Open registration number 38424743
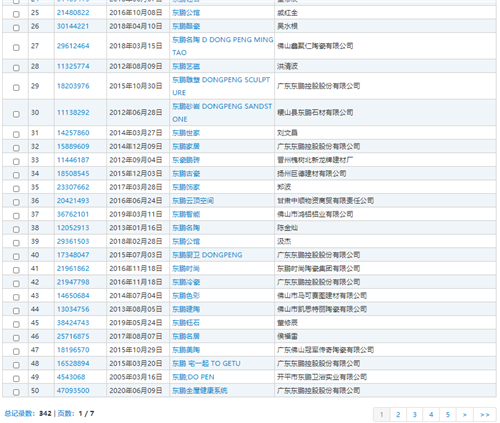500x423 pixels. 73,323
